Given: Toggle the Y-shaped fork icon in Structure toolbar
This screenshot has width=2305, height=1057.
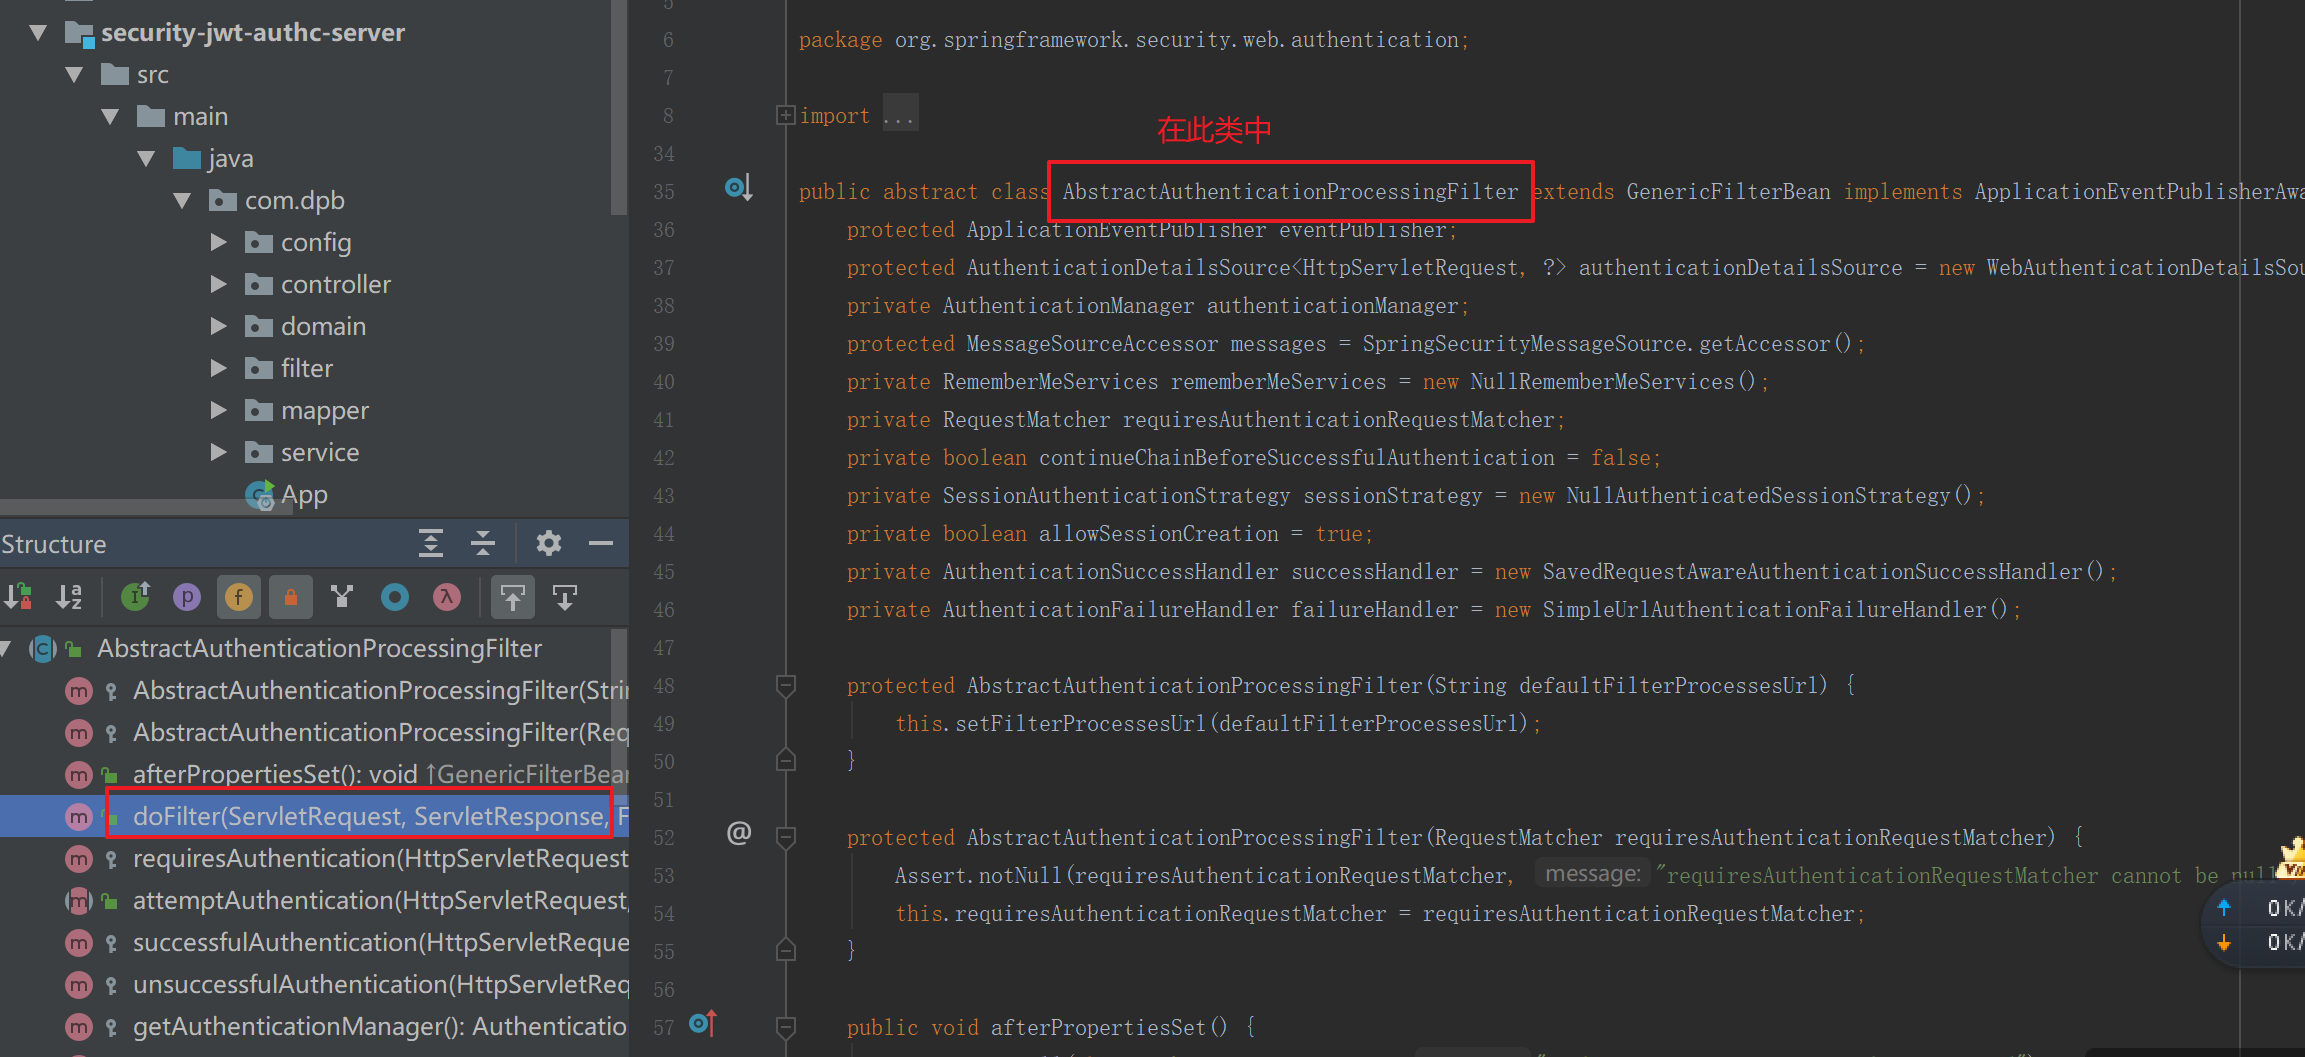Looking at the screenshot, I should coord(342,597).
